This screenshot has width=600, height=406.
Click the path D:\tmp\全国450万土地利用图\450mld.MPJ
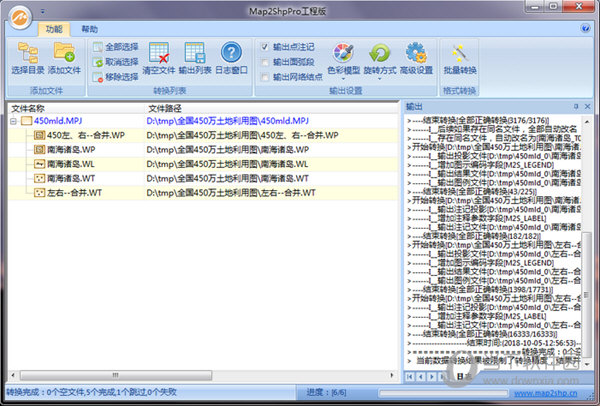[x=228, y=121]
